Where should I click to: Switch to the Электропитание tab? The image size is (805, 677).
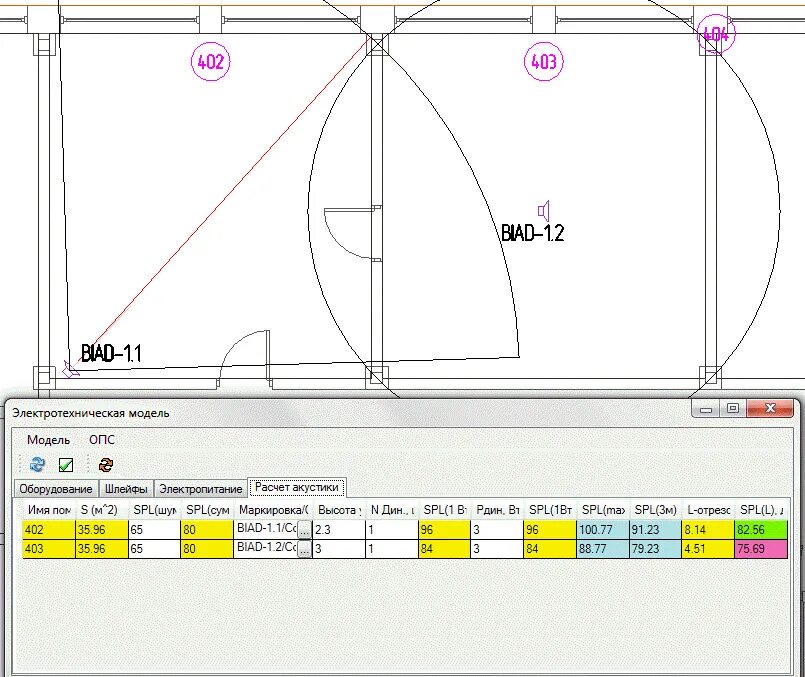pyautogui.click(x=201, y=489)
